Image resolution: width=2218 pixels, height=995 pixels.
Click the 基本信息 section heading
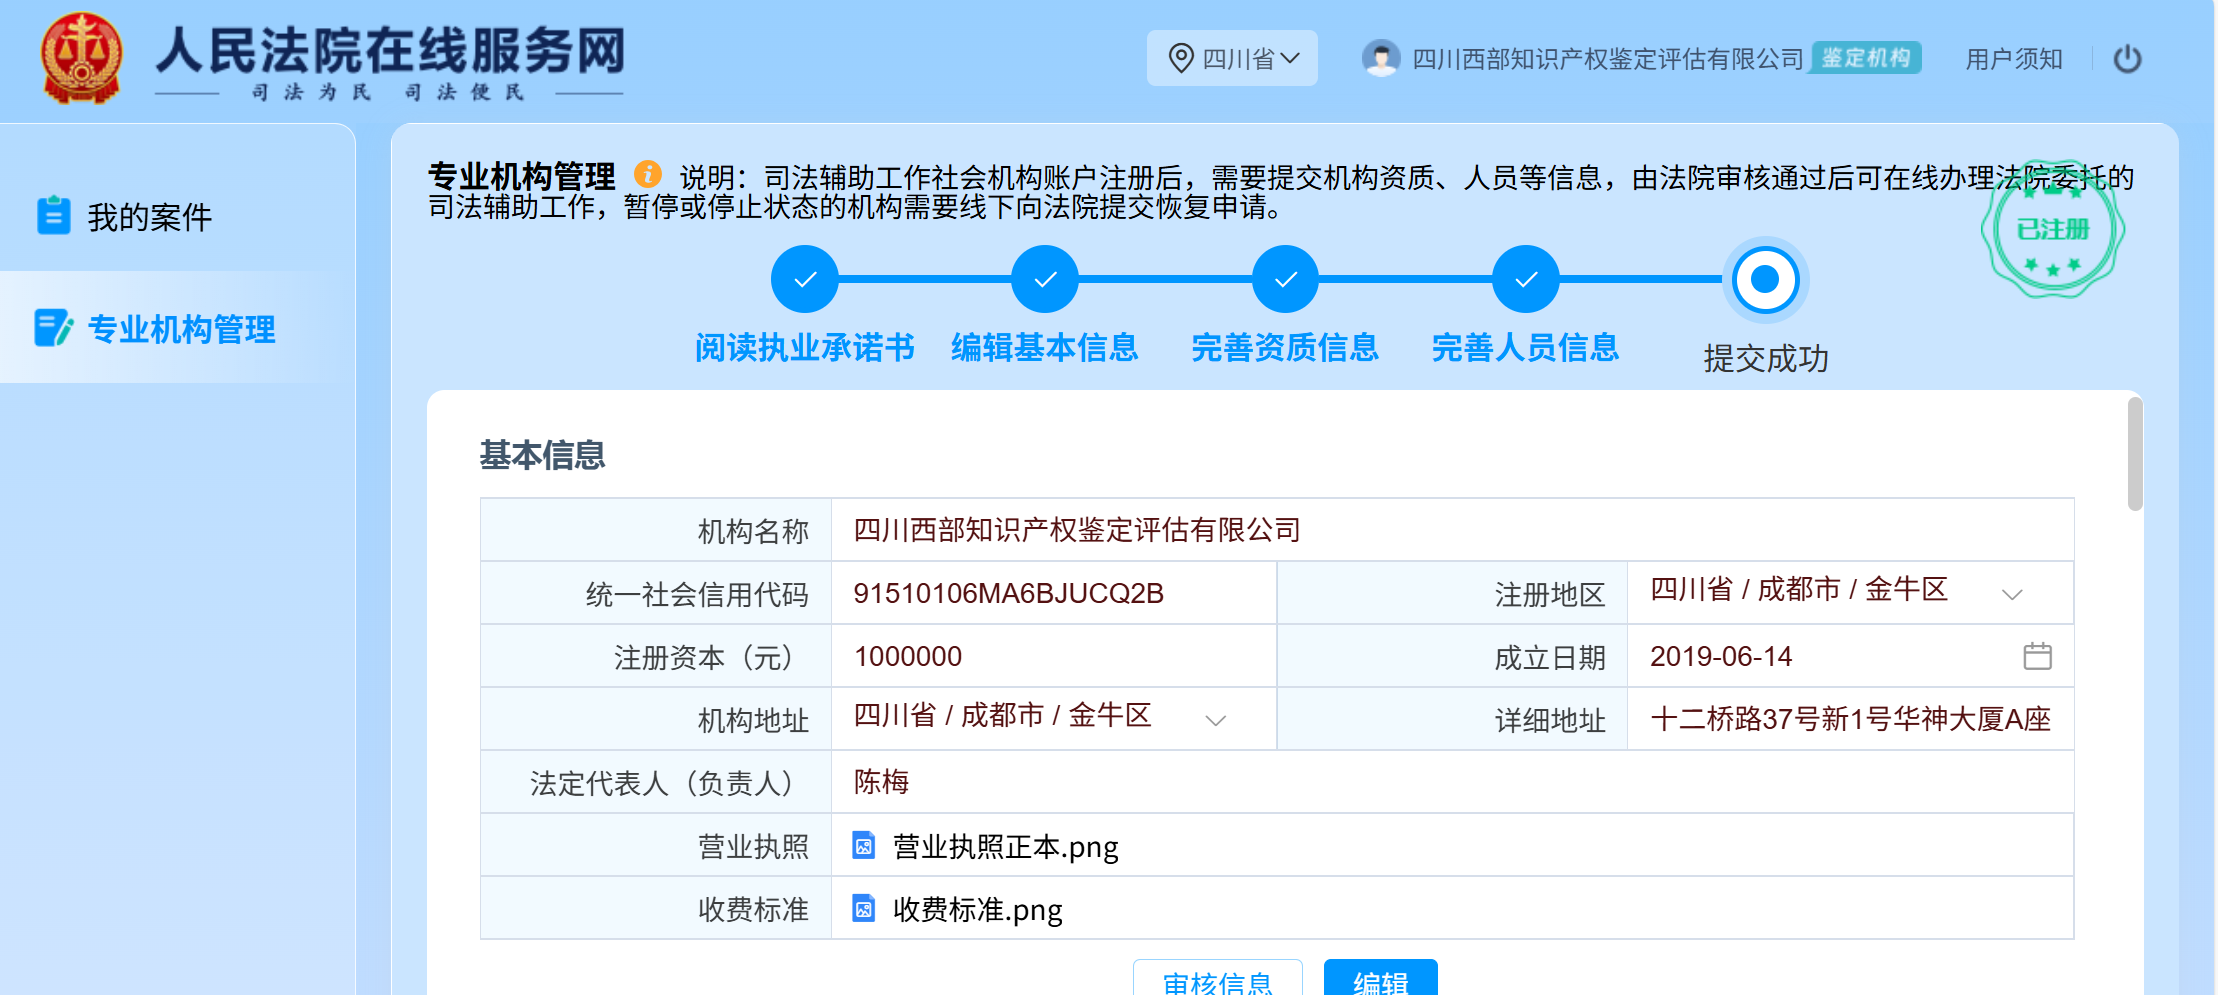pyautogui.click(x=542, y=455)
